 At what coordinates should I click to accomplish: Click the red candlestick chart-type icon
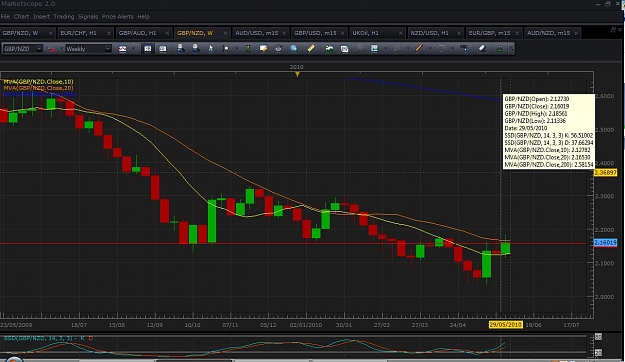point(51,49)
